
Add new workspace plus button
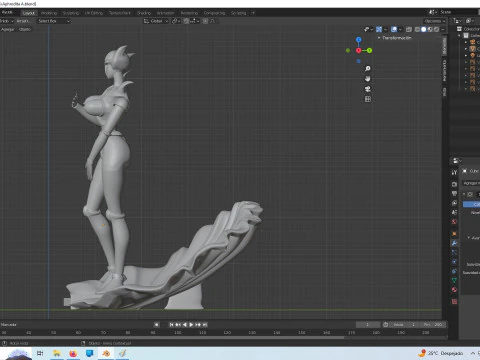tap(253, 13)
